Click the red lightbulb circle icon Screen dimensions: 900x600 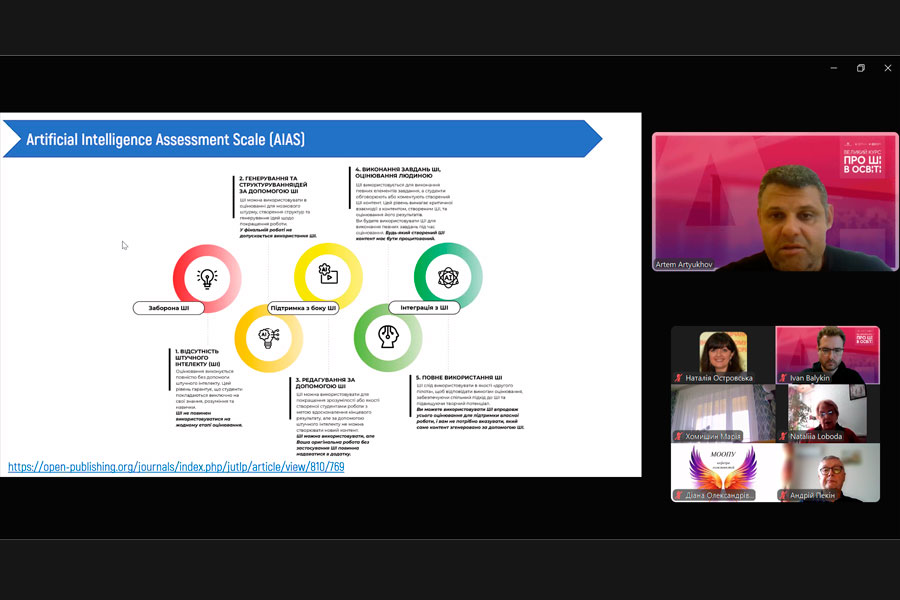[207, 278]
